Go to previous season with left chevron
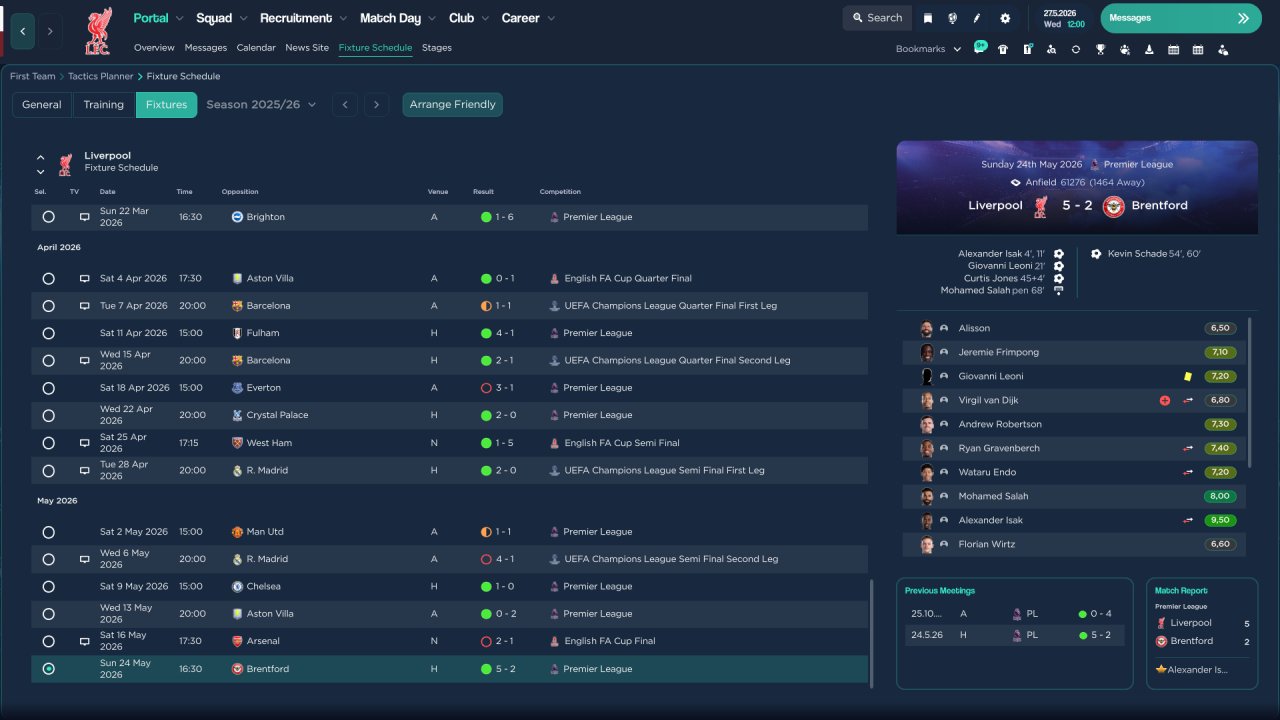 click(x=345, y=105)
